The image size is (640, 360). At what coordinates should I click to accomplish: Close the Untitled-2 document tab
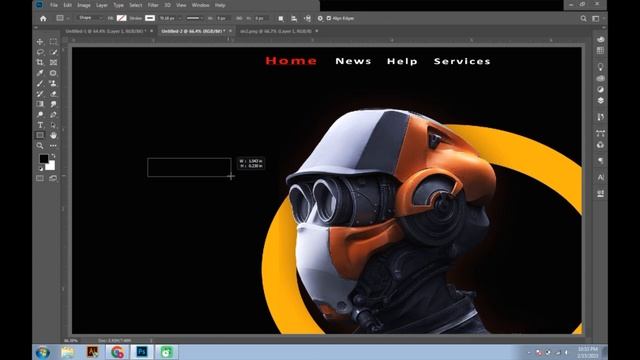[231, 31]
